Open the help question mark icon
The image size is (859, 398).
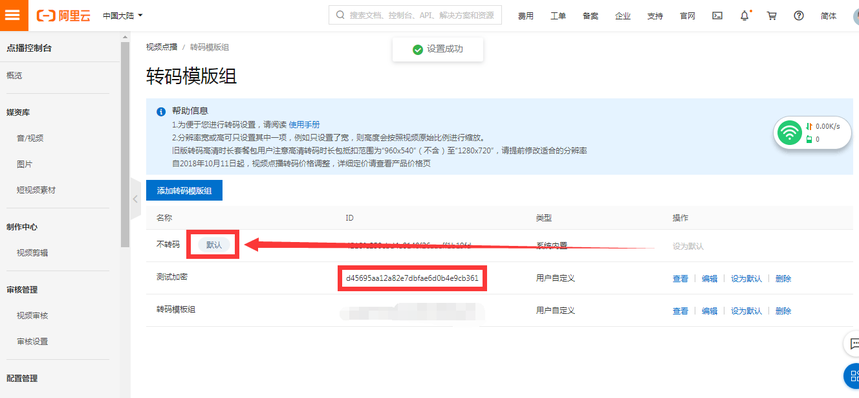pos(799,15)
